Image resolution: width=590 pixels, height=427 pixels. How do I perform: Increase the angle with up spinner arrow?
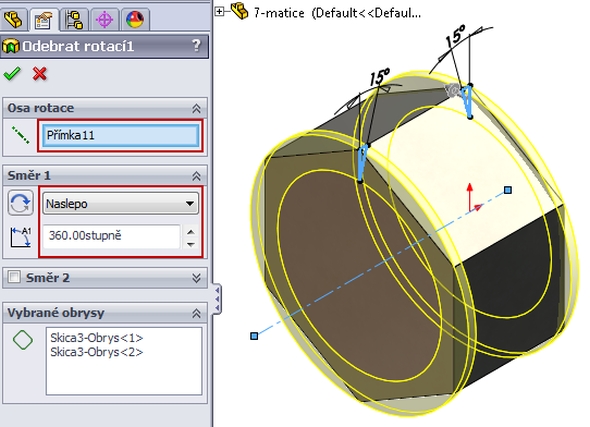pos(191,231)
